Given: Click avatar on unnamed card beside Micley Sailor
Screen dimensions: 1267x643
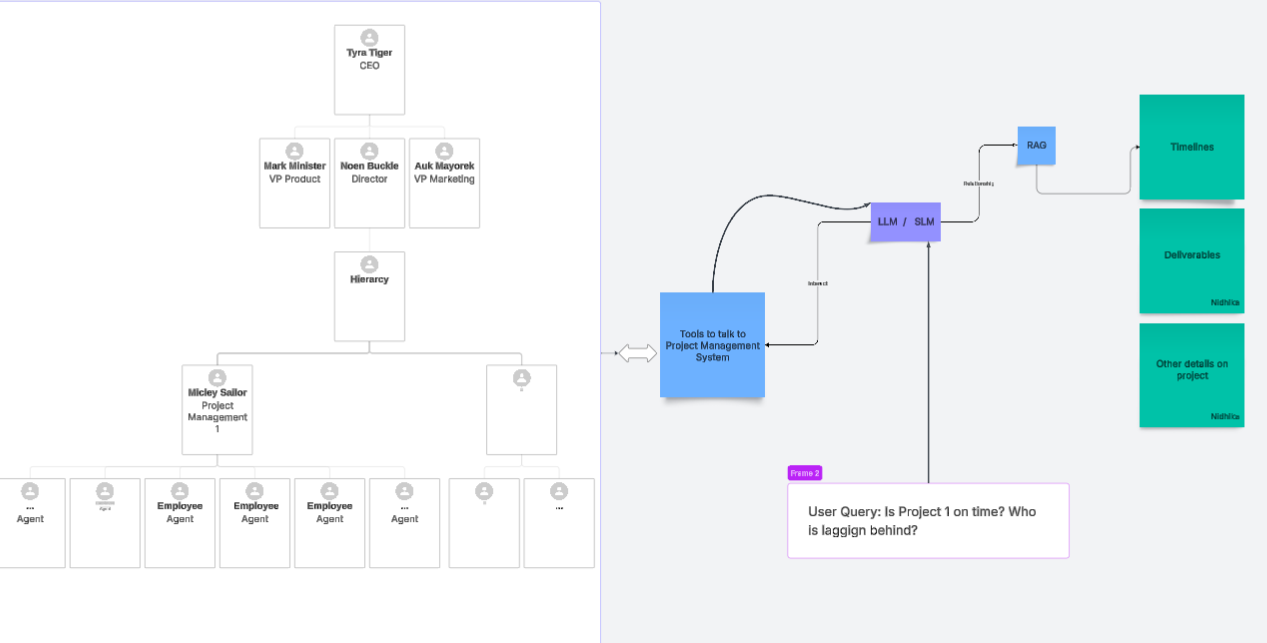Looking at the screenshot, I should click(x=521, y=378).
